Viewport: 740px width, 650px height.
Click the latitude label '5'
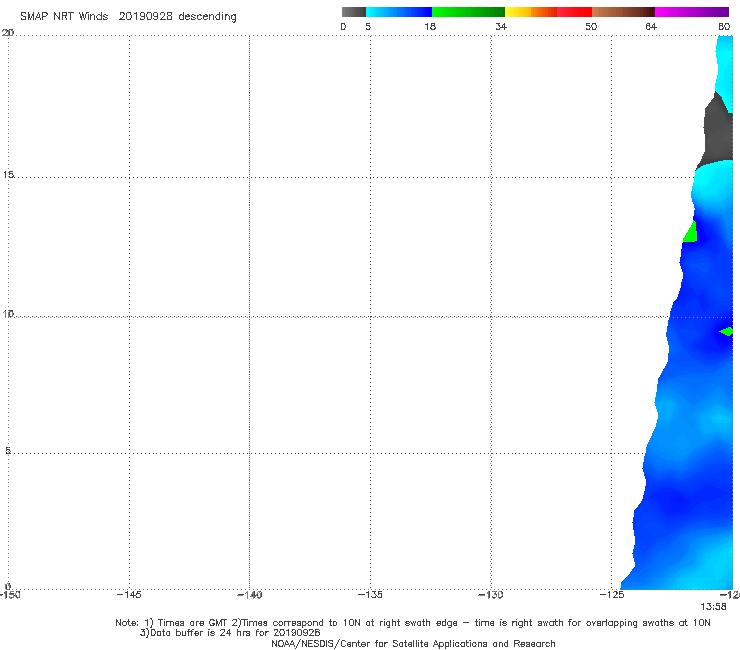click(8, 451)
